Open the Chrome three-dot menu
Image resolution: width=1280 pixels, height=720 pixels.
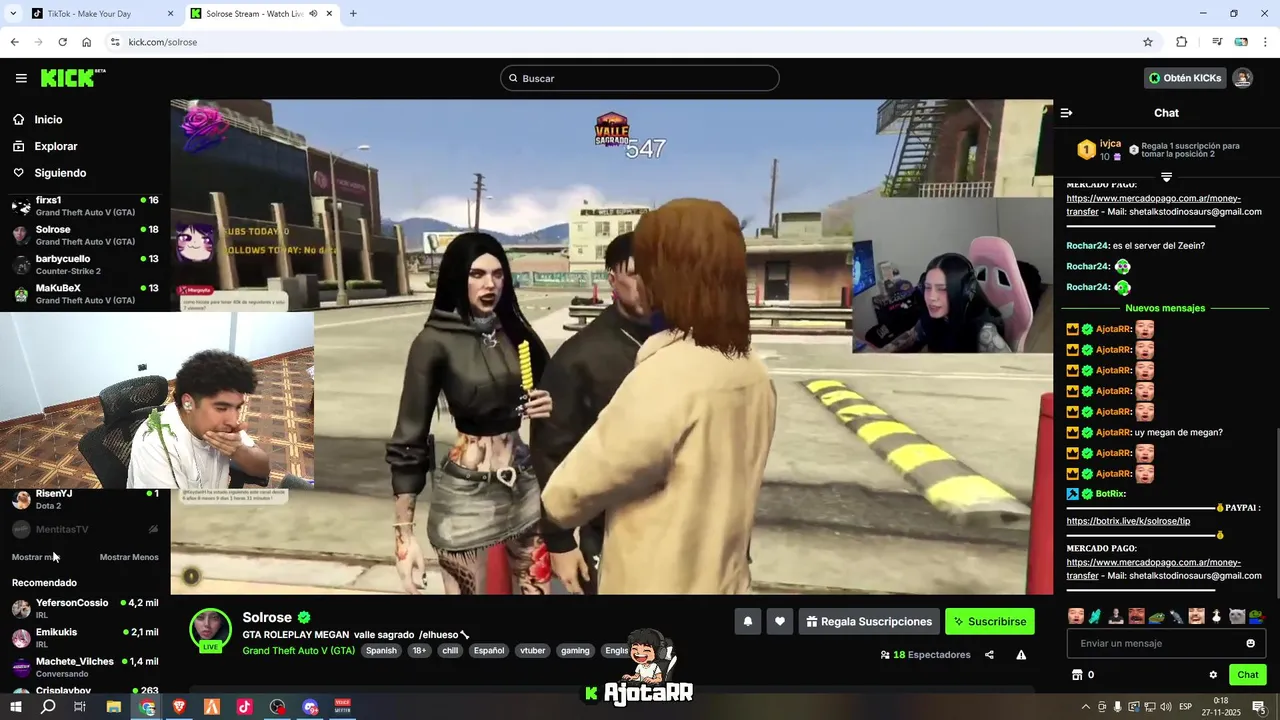pyautogui.click(x=1266, y=42)
